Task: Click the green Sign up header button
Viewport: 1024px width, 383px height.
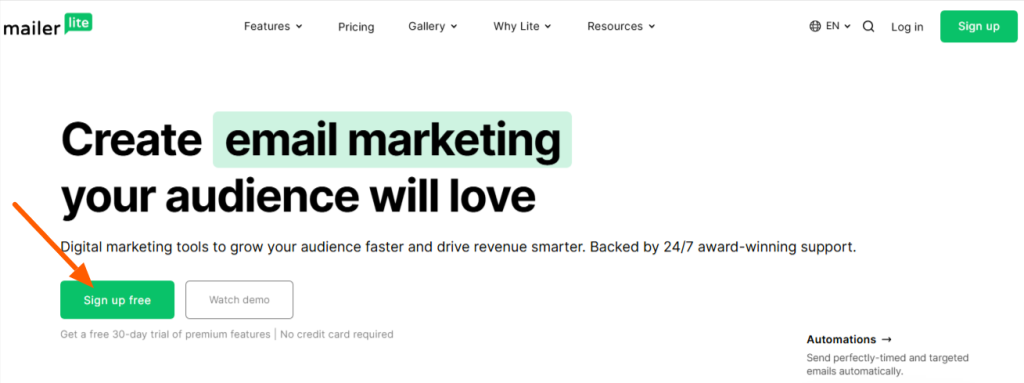Action: 978,26
